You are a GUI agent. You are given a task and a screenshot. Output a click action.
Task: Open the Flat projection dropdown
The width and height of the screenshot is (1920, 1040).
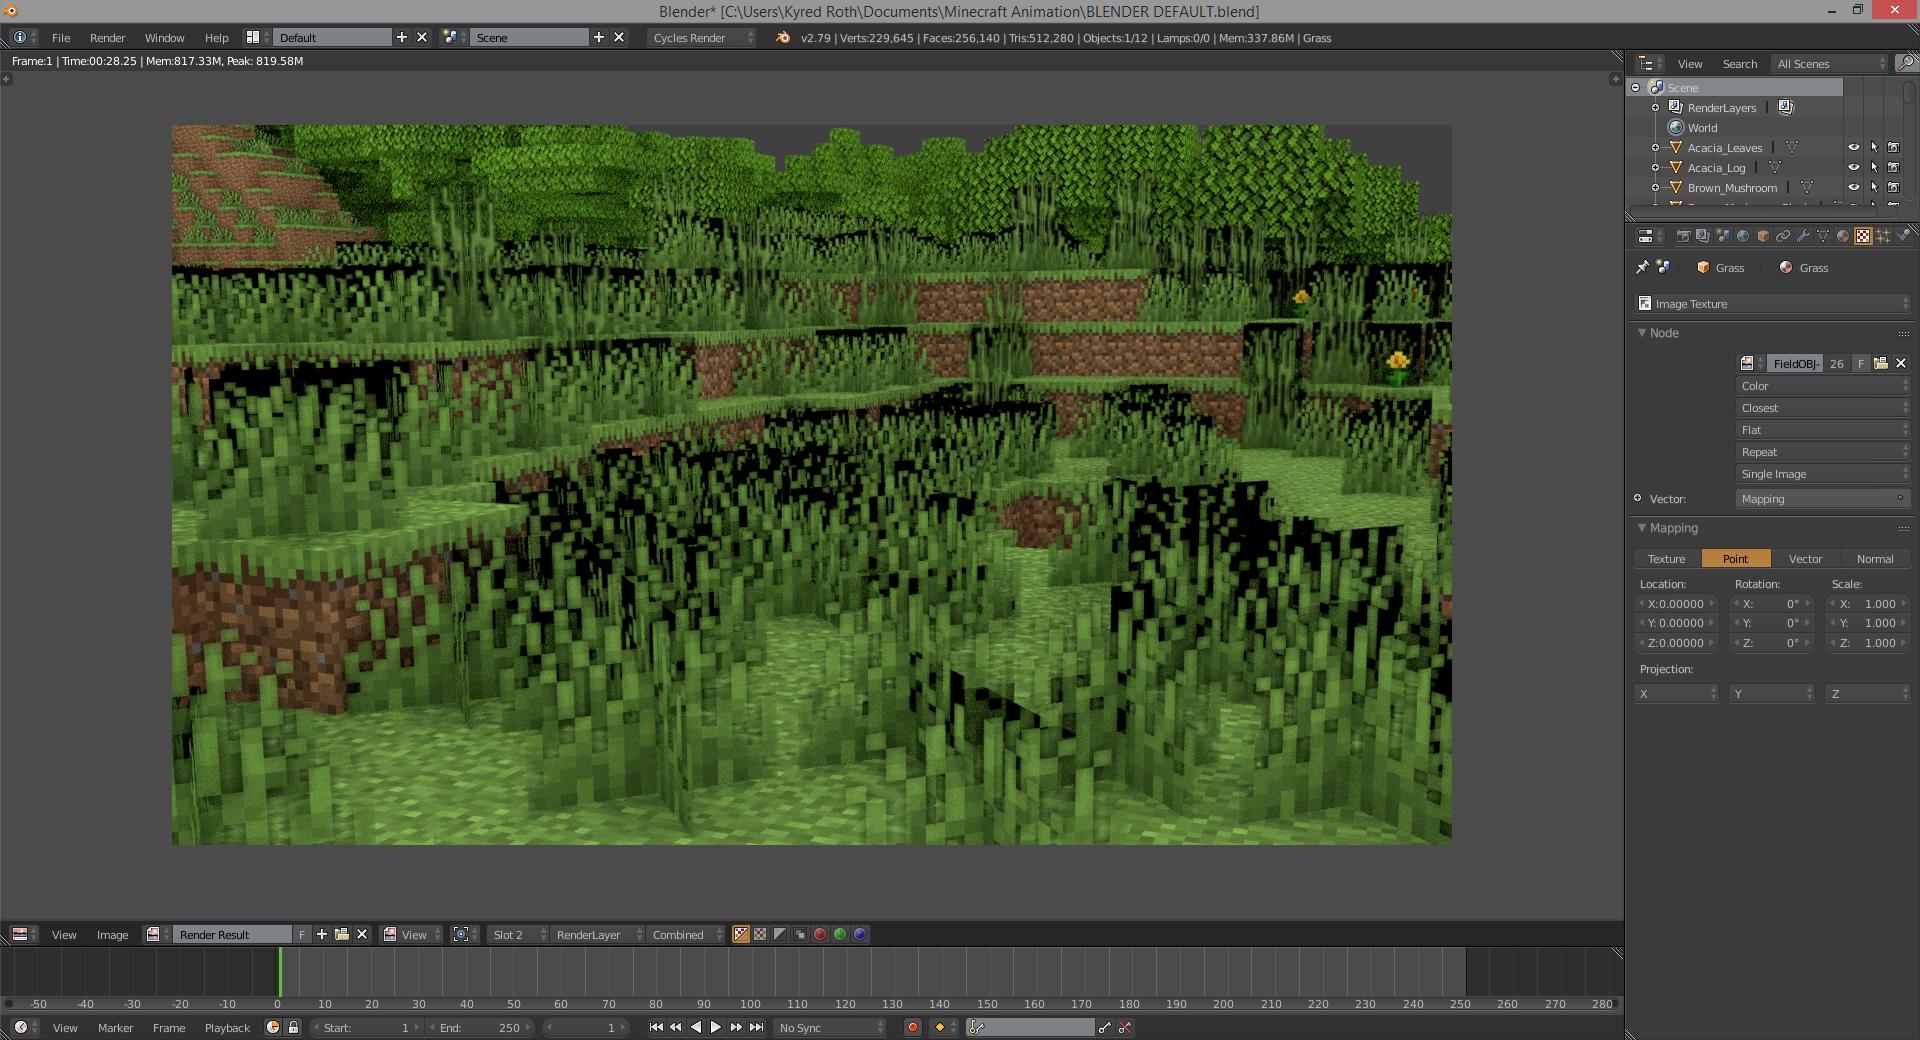click(1823, 430)
